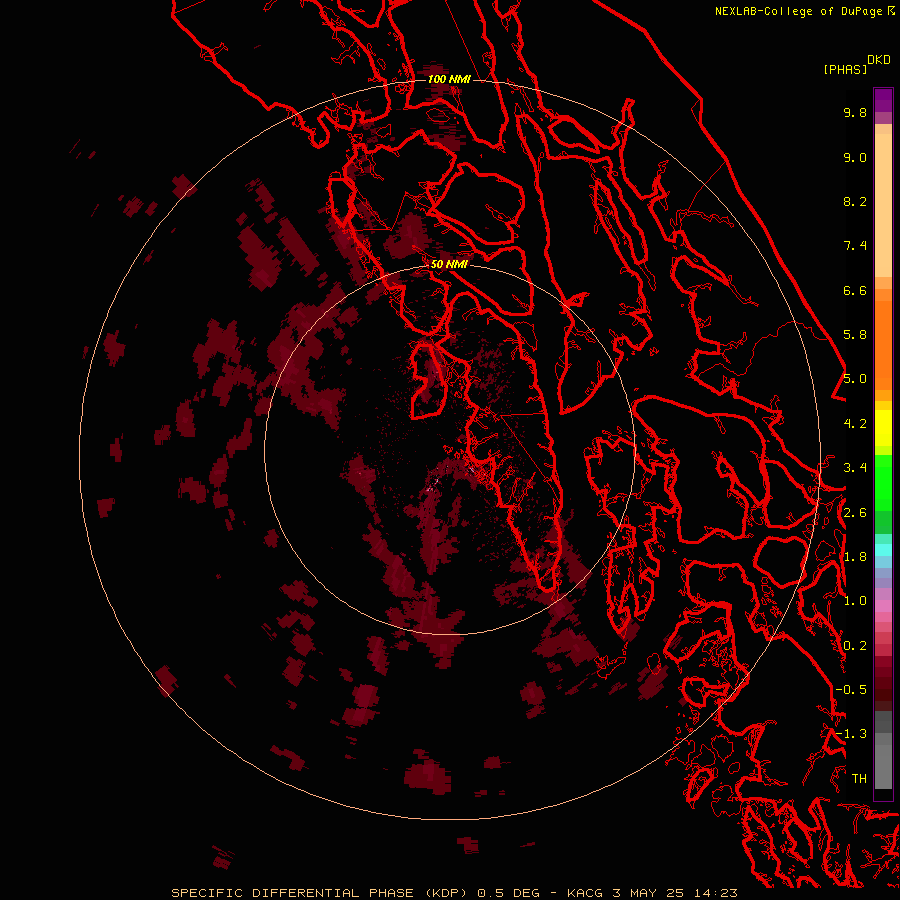Image resolution: width=900 pixels, height=900 pixels.
Task: Click the 6.6 value on color scale
Action: click(x=855, y=290)
